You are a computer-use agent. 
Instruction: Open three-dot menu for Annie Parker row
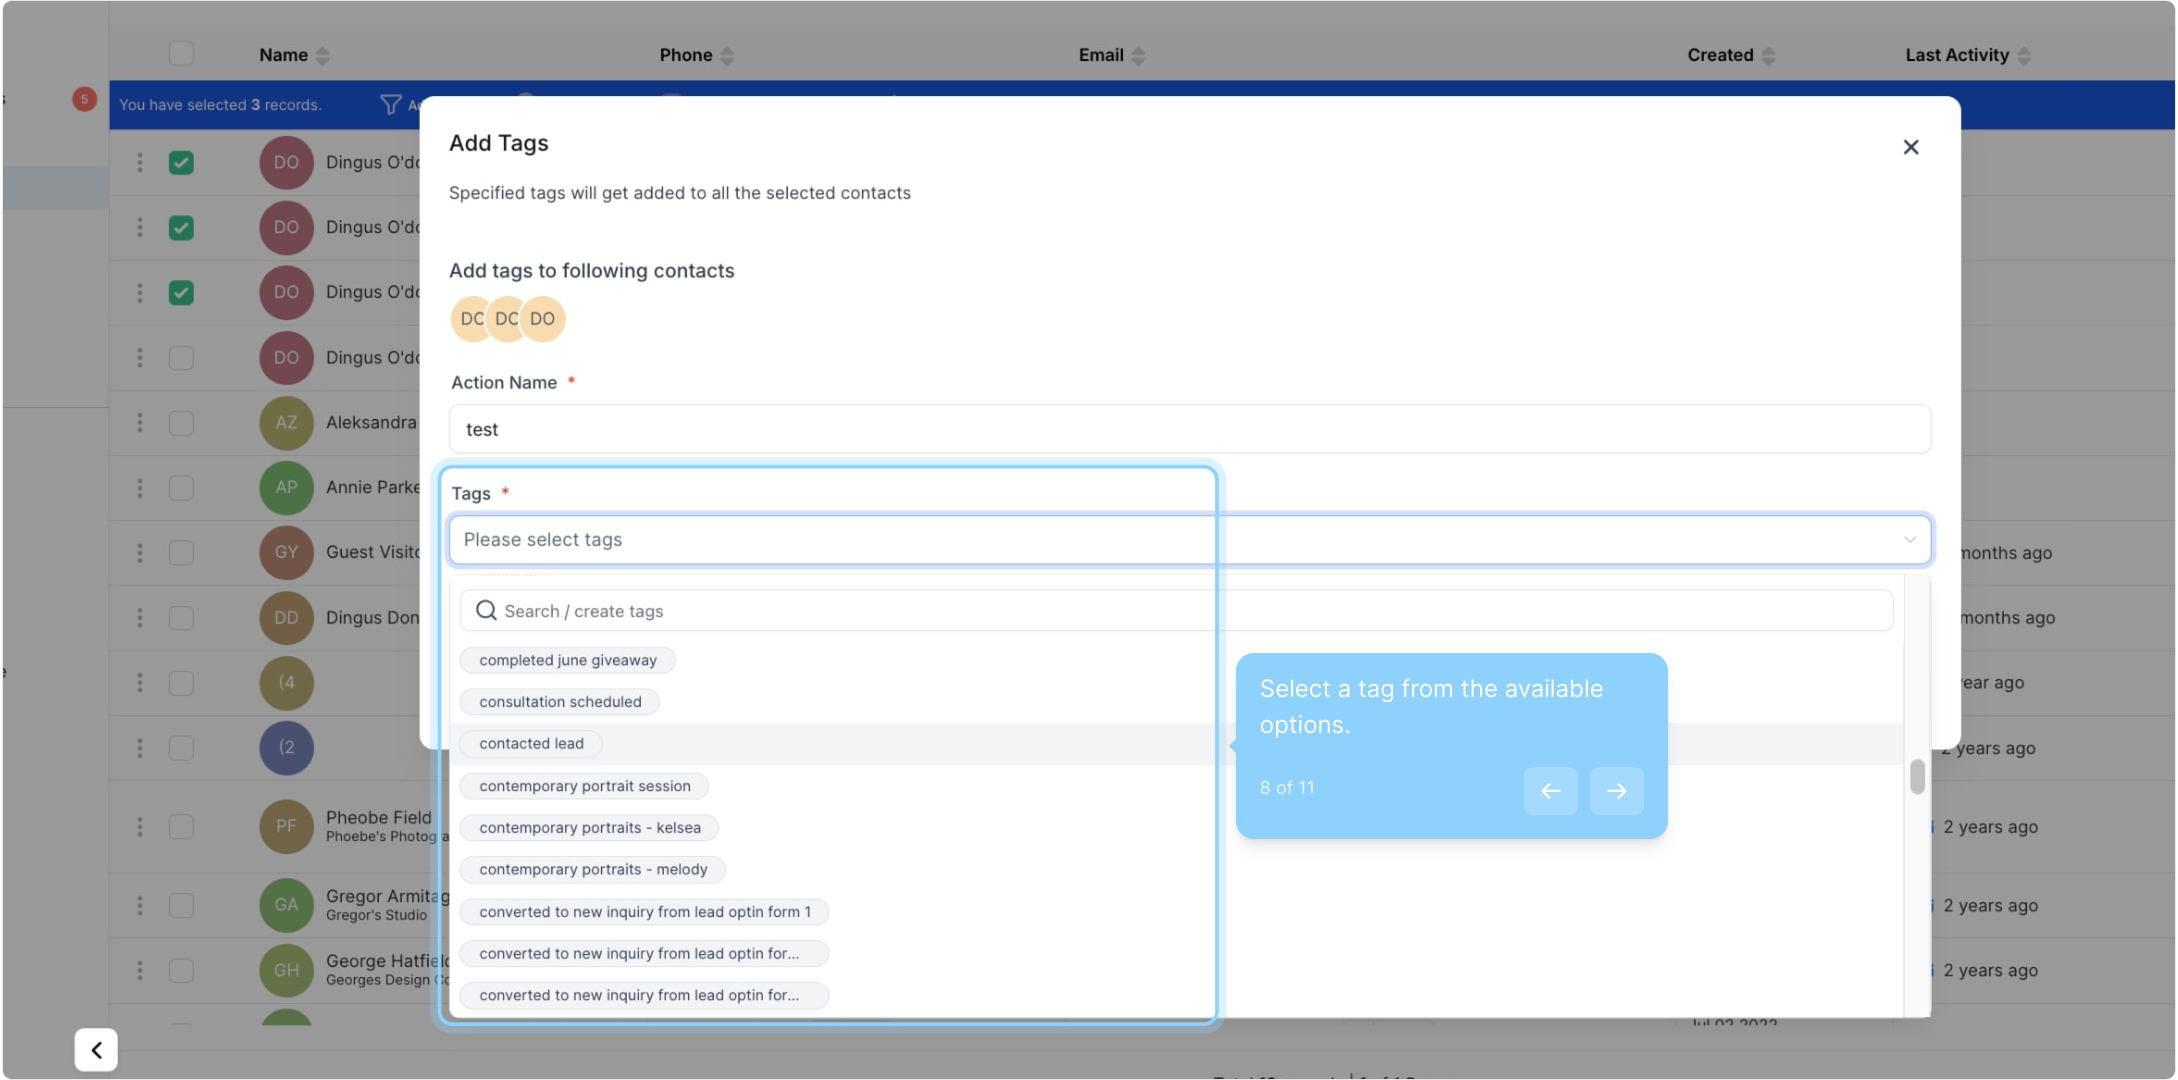point(140,487)
